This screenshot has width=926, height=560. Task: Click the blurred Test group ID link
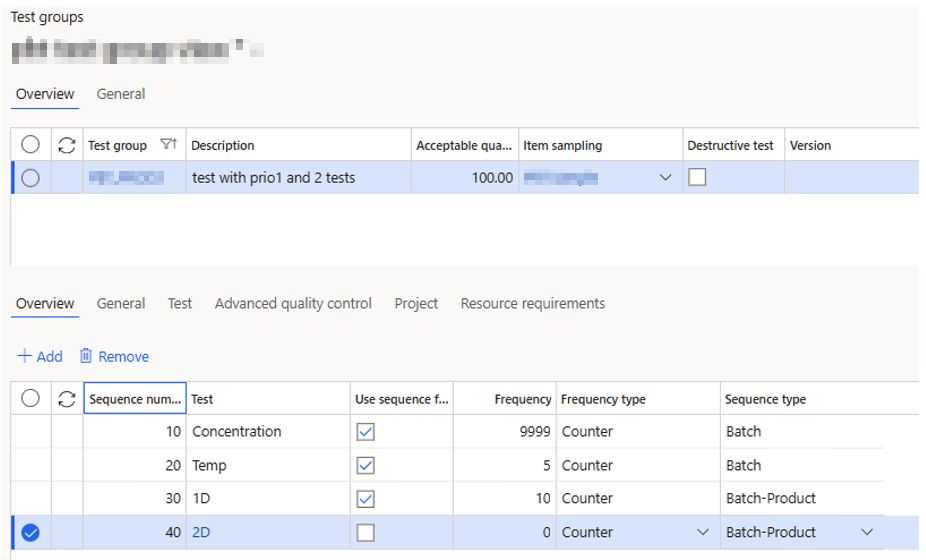coord(126,178)
